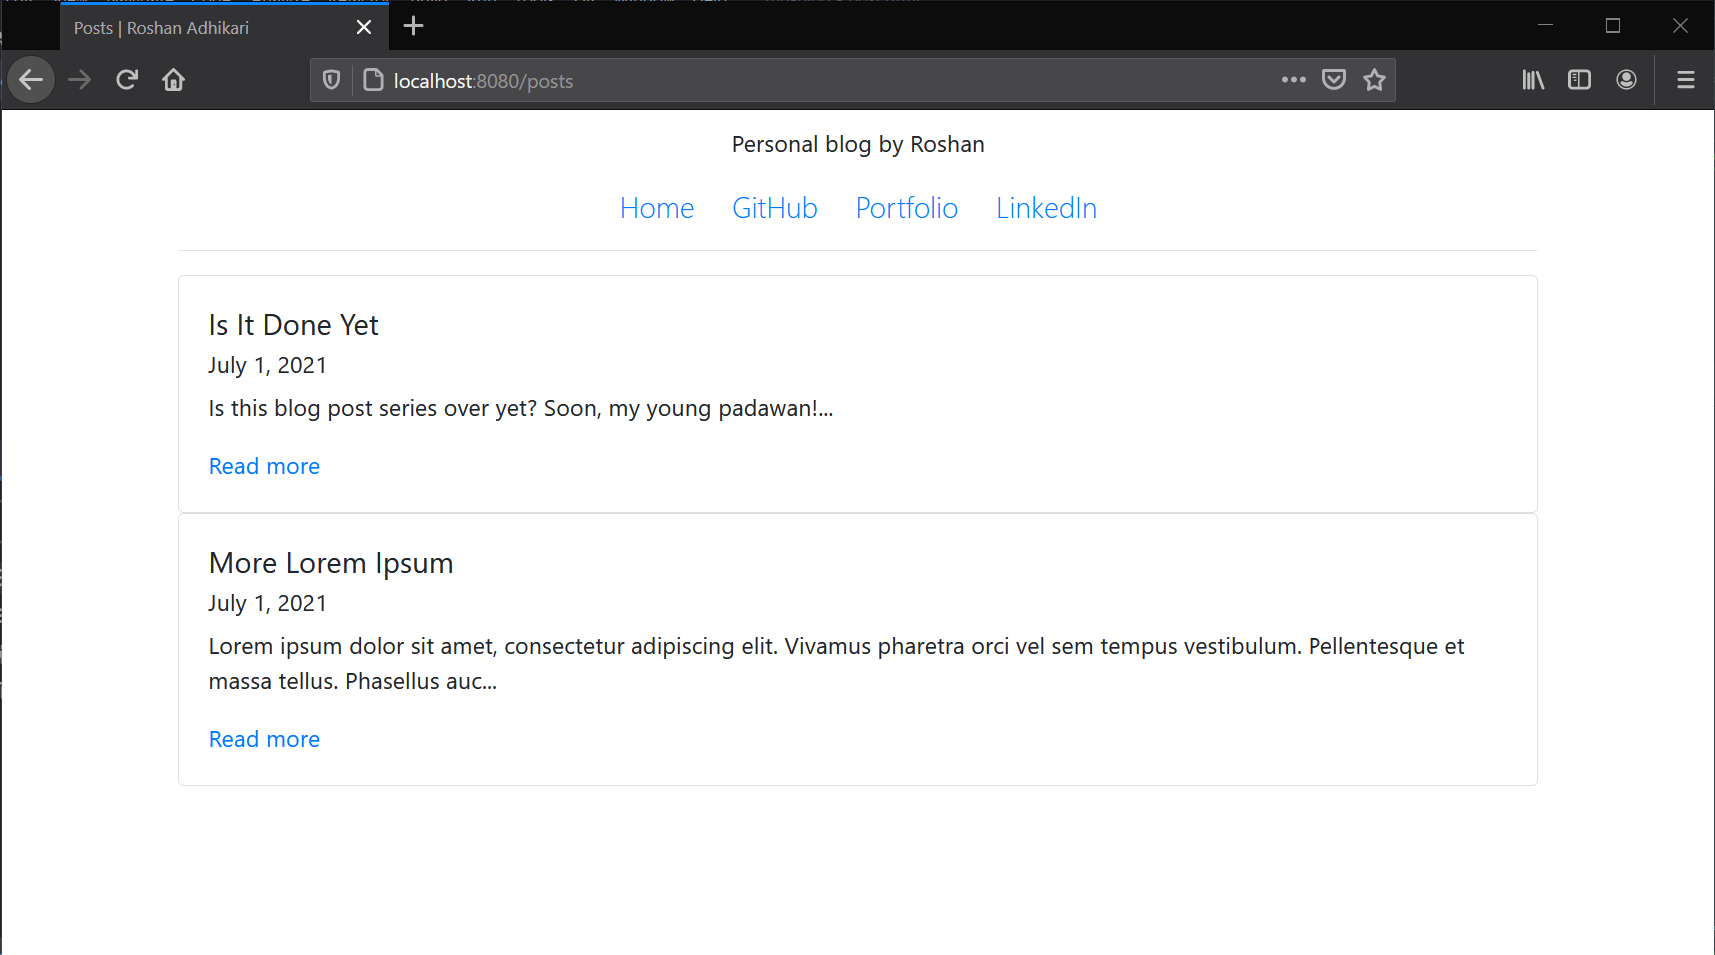Go back to the previous page
Viewport: 1715px width, 955px height.
coord(31,80)
